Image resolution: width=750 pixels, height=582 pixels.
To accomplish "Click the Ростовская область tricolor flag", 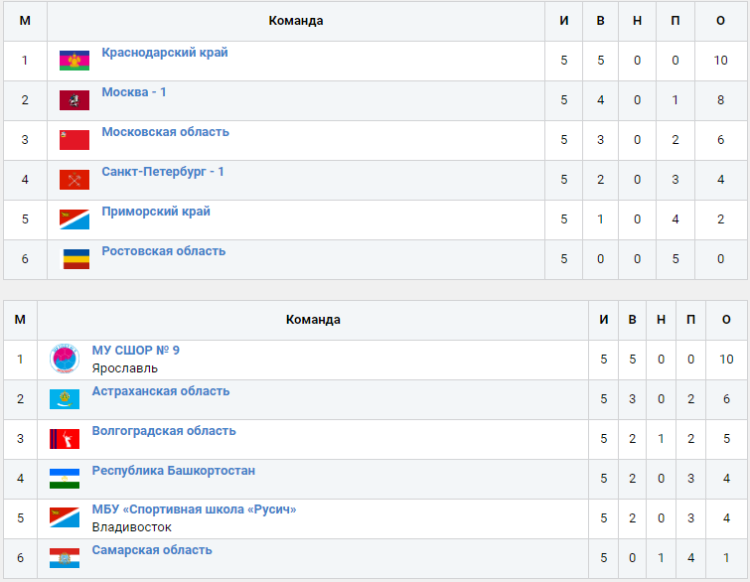I will [76, 259].
